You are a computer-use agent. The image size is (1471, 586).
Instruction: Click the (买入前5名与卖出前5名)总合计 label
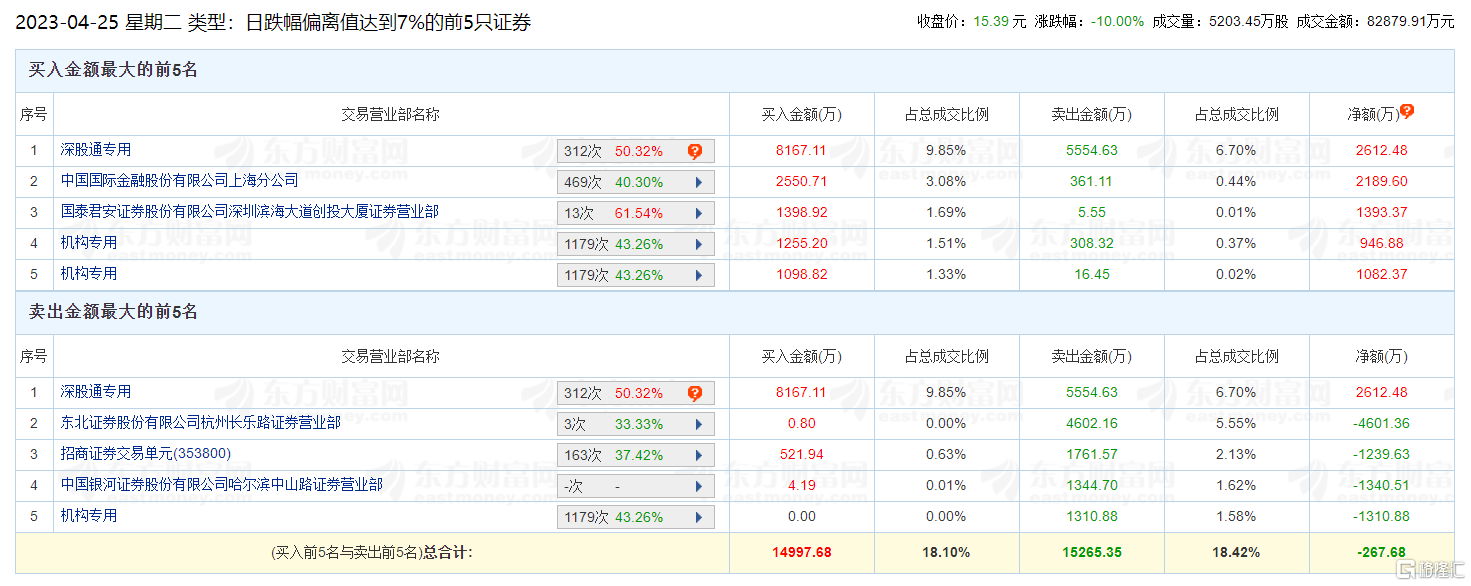tap(371, 552)
